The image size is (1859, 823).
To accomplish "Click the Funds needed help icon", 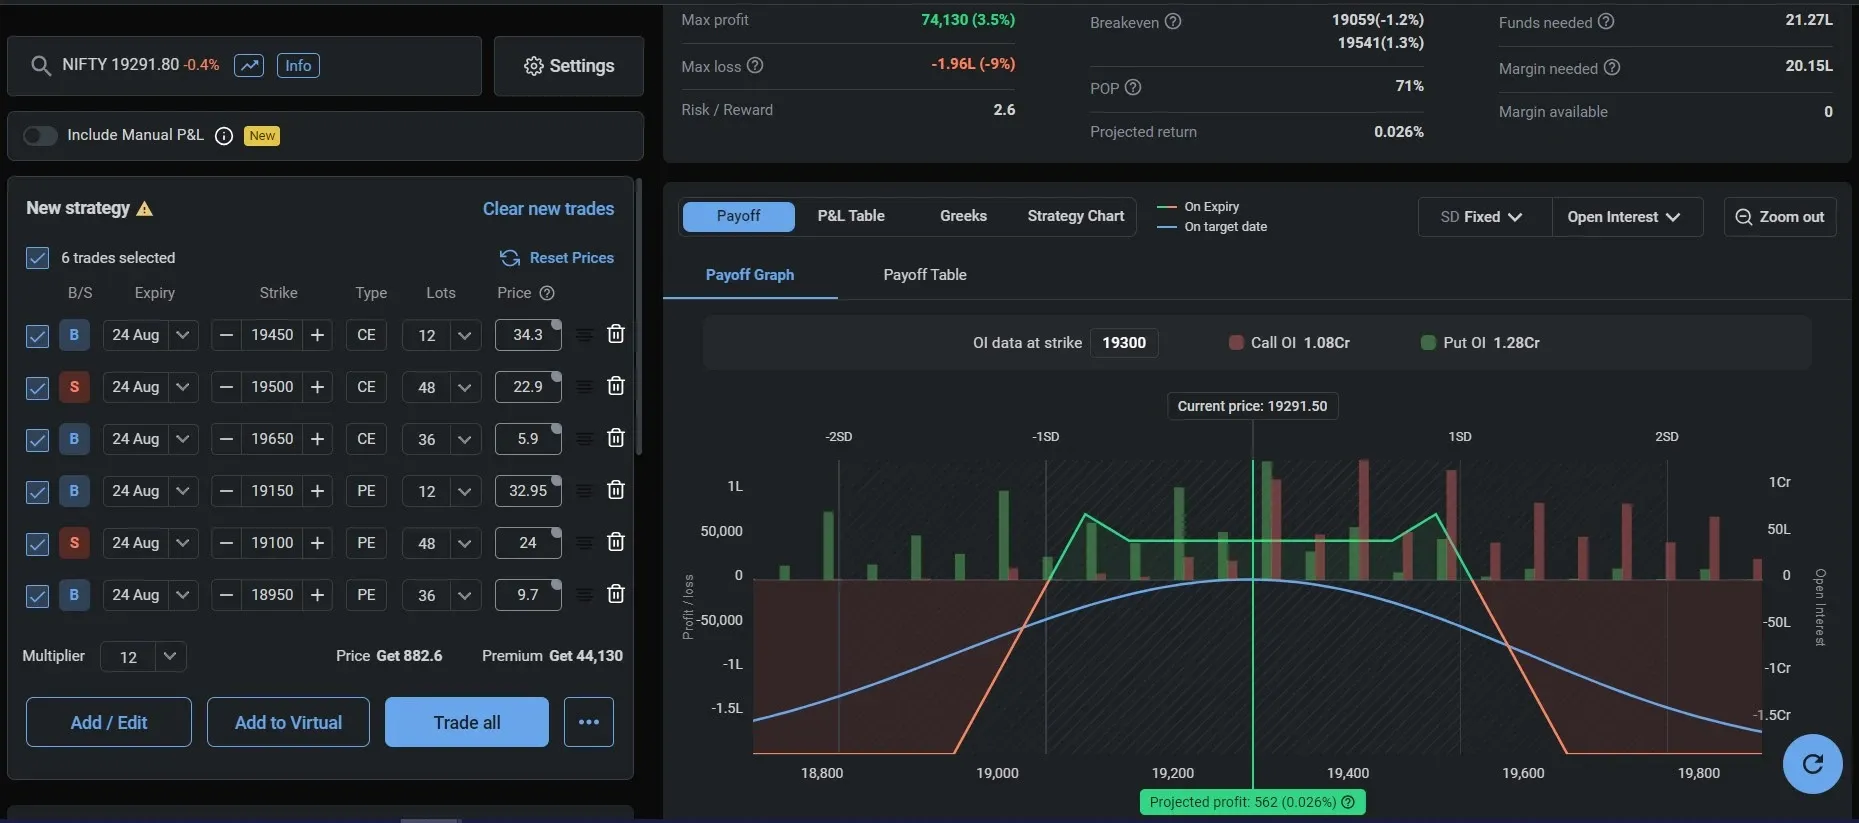I will point(1606,22).
